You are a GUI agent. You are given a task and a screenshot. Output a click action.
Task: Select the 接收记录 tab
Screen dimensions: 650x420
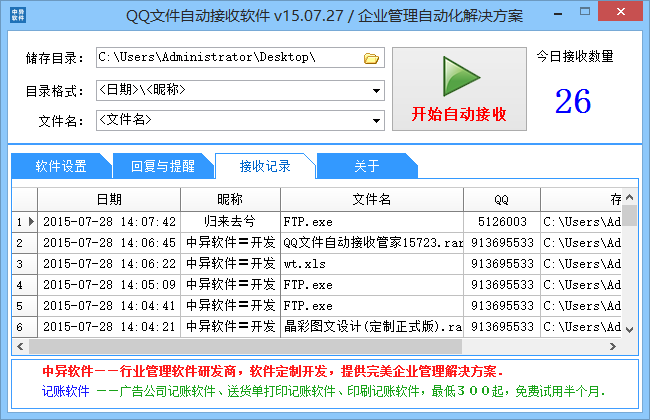pos(266,166)
